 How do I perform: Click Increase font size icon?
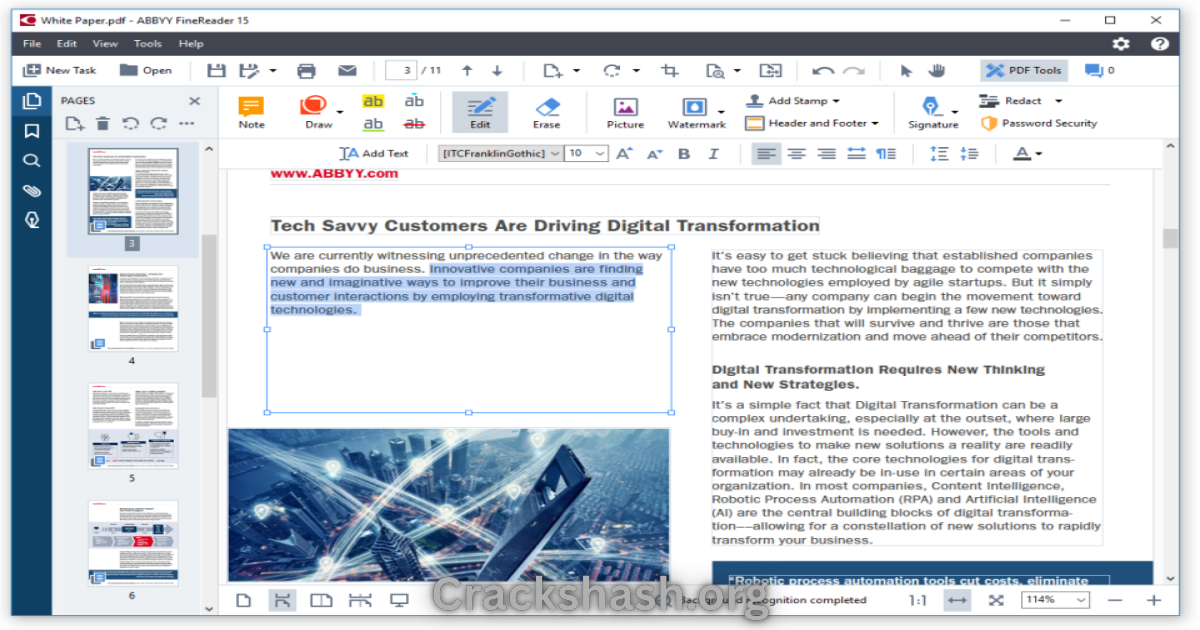coord(624,153)
